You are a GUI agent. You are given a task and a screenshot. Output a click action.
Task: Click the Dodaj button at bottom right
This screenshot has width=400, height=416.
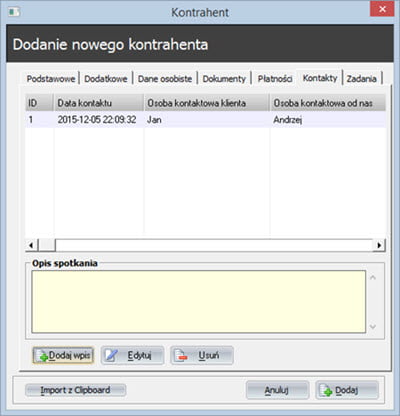[x=347, y=390]
